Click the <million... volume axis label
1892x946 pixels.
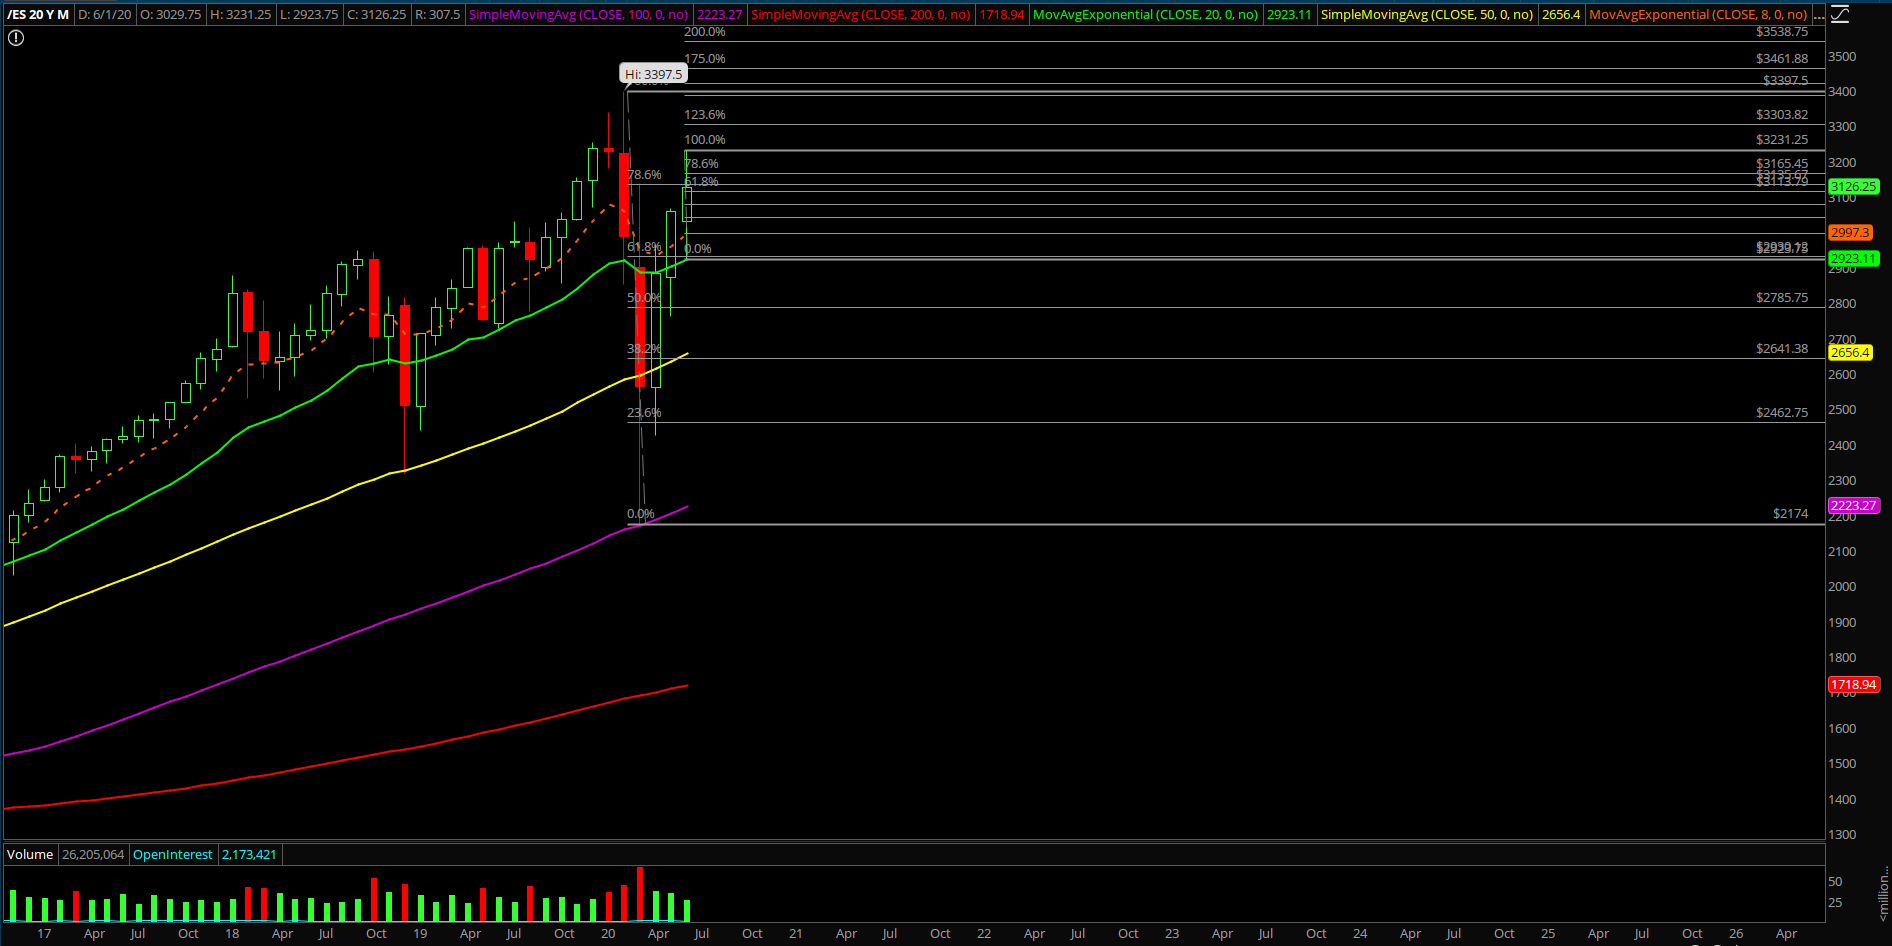[1883, 893]
